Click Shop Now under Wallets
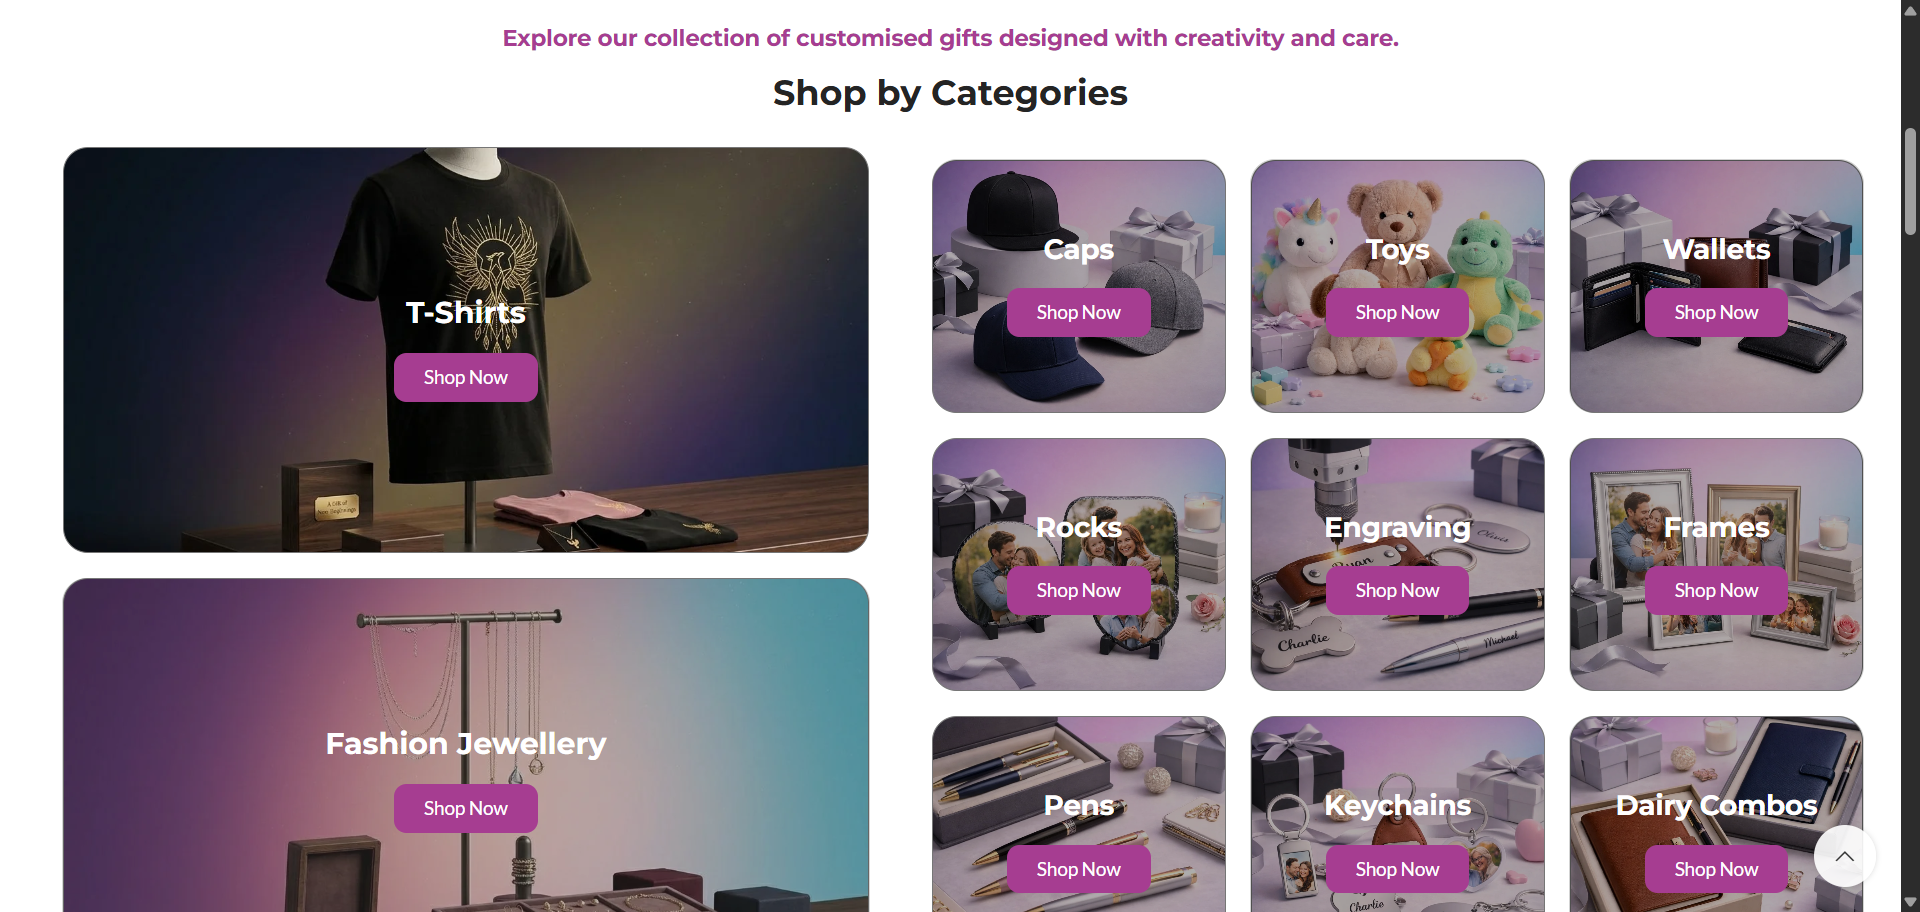The image size is (1920, 912). [x=1716, y=312]
